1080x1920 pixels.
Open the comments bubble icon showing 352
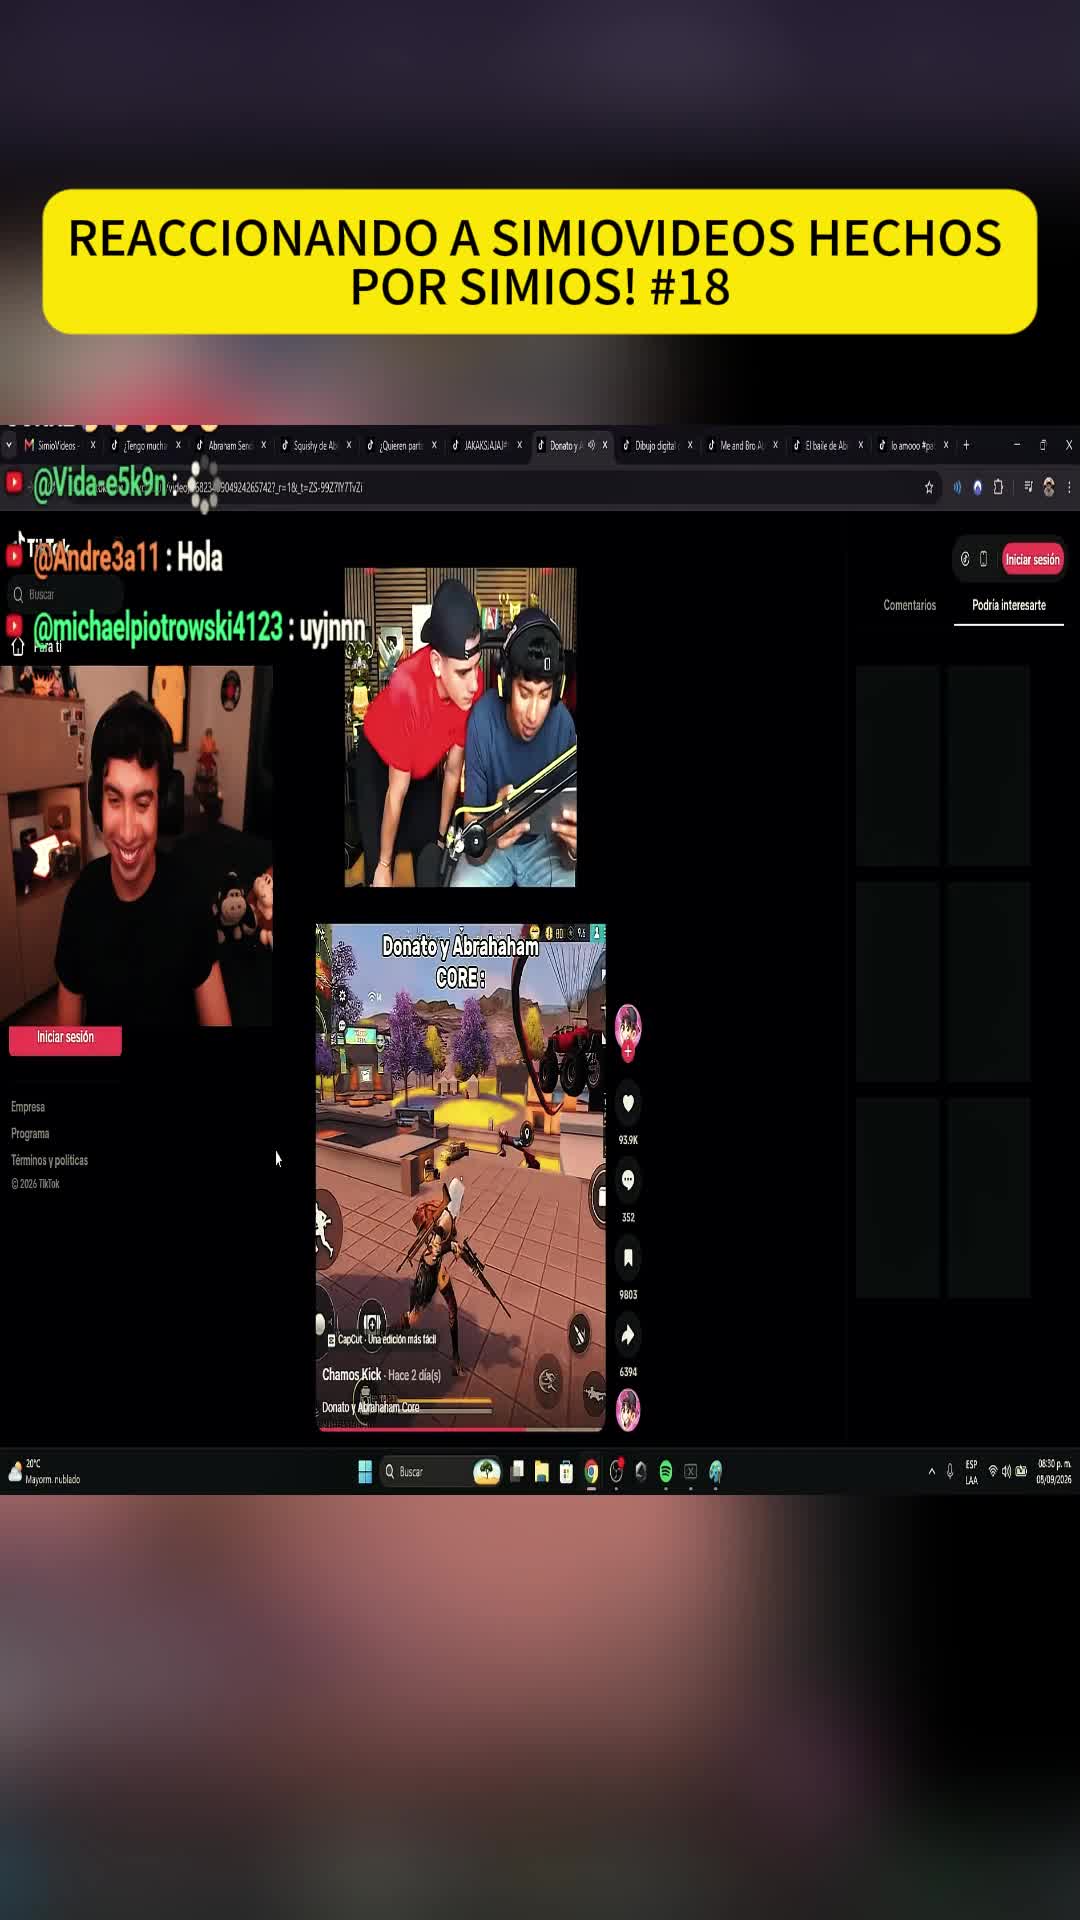point(628,1180)
